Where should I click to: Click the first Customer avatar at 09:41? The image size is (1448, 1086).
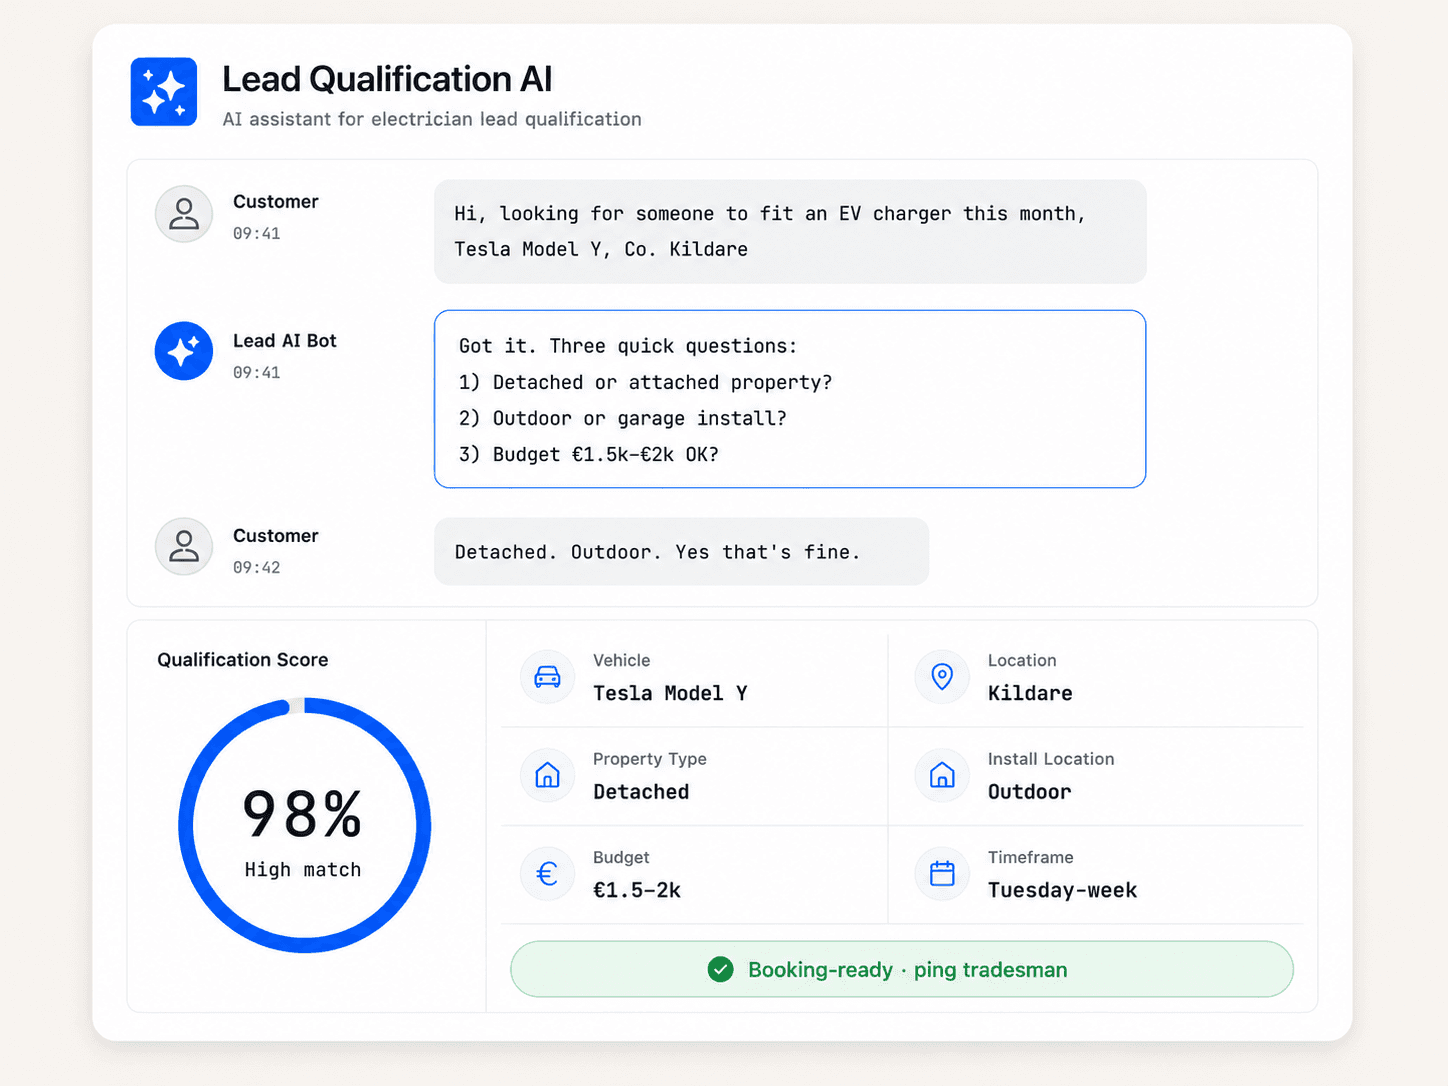point(184,214)
